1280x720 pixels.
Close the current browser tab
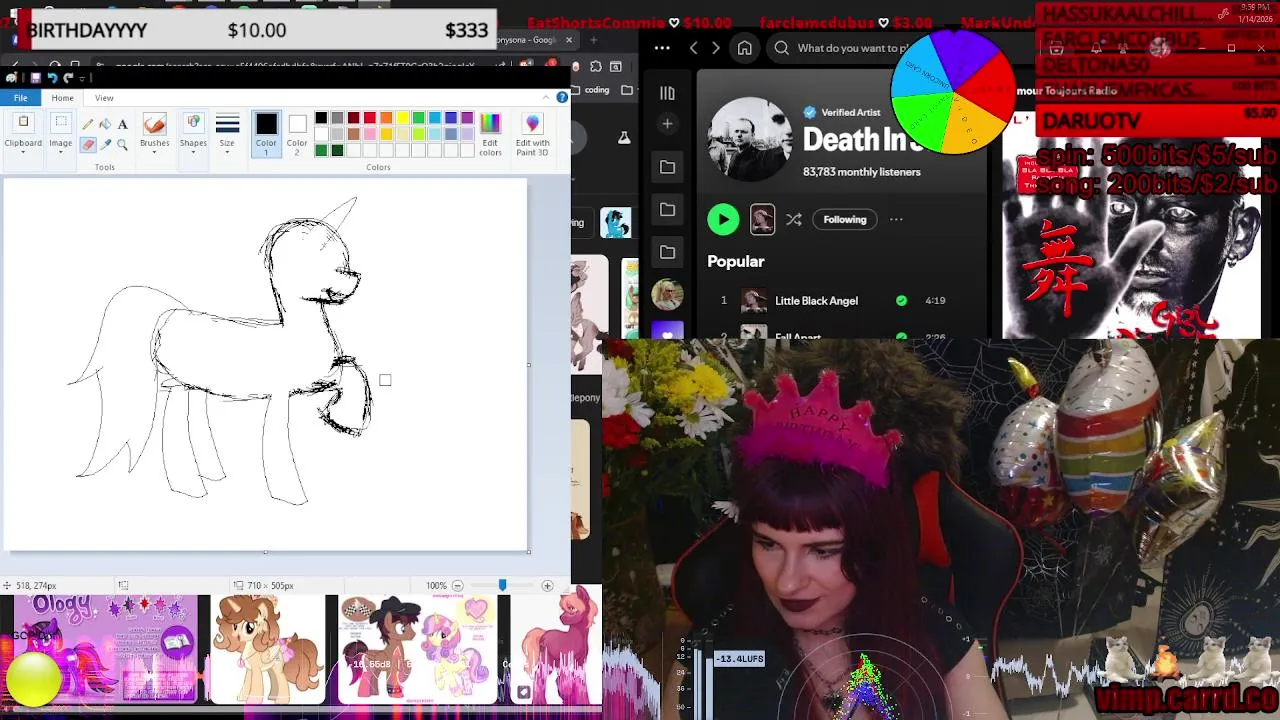pyautogui.click(x=569, y=40)
